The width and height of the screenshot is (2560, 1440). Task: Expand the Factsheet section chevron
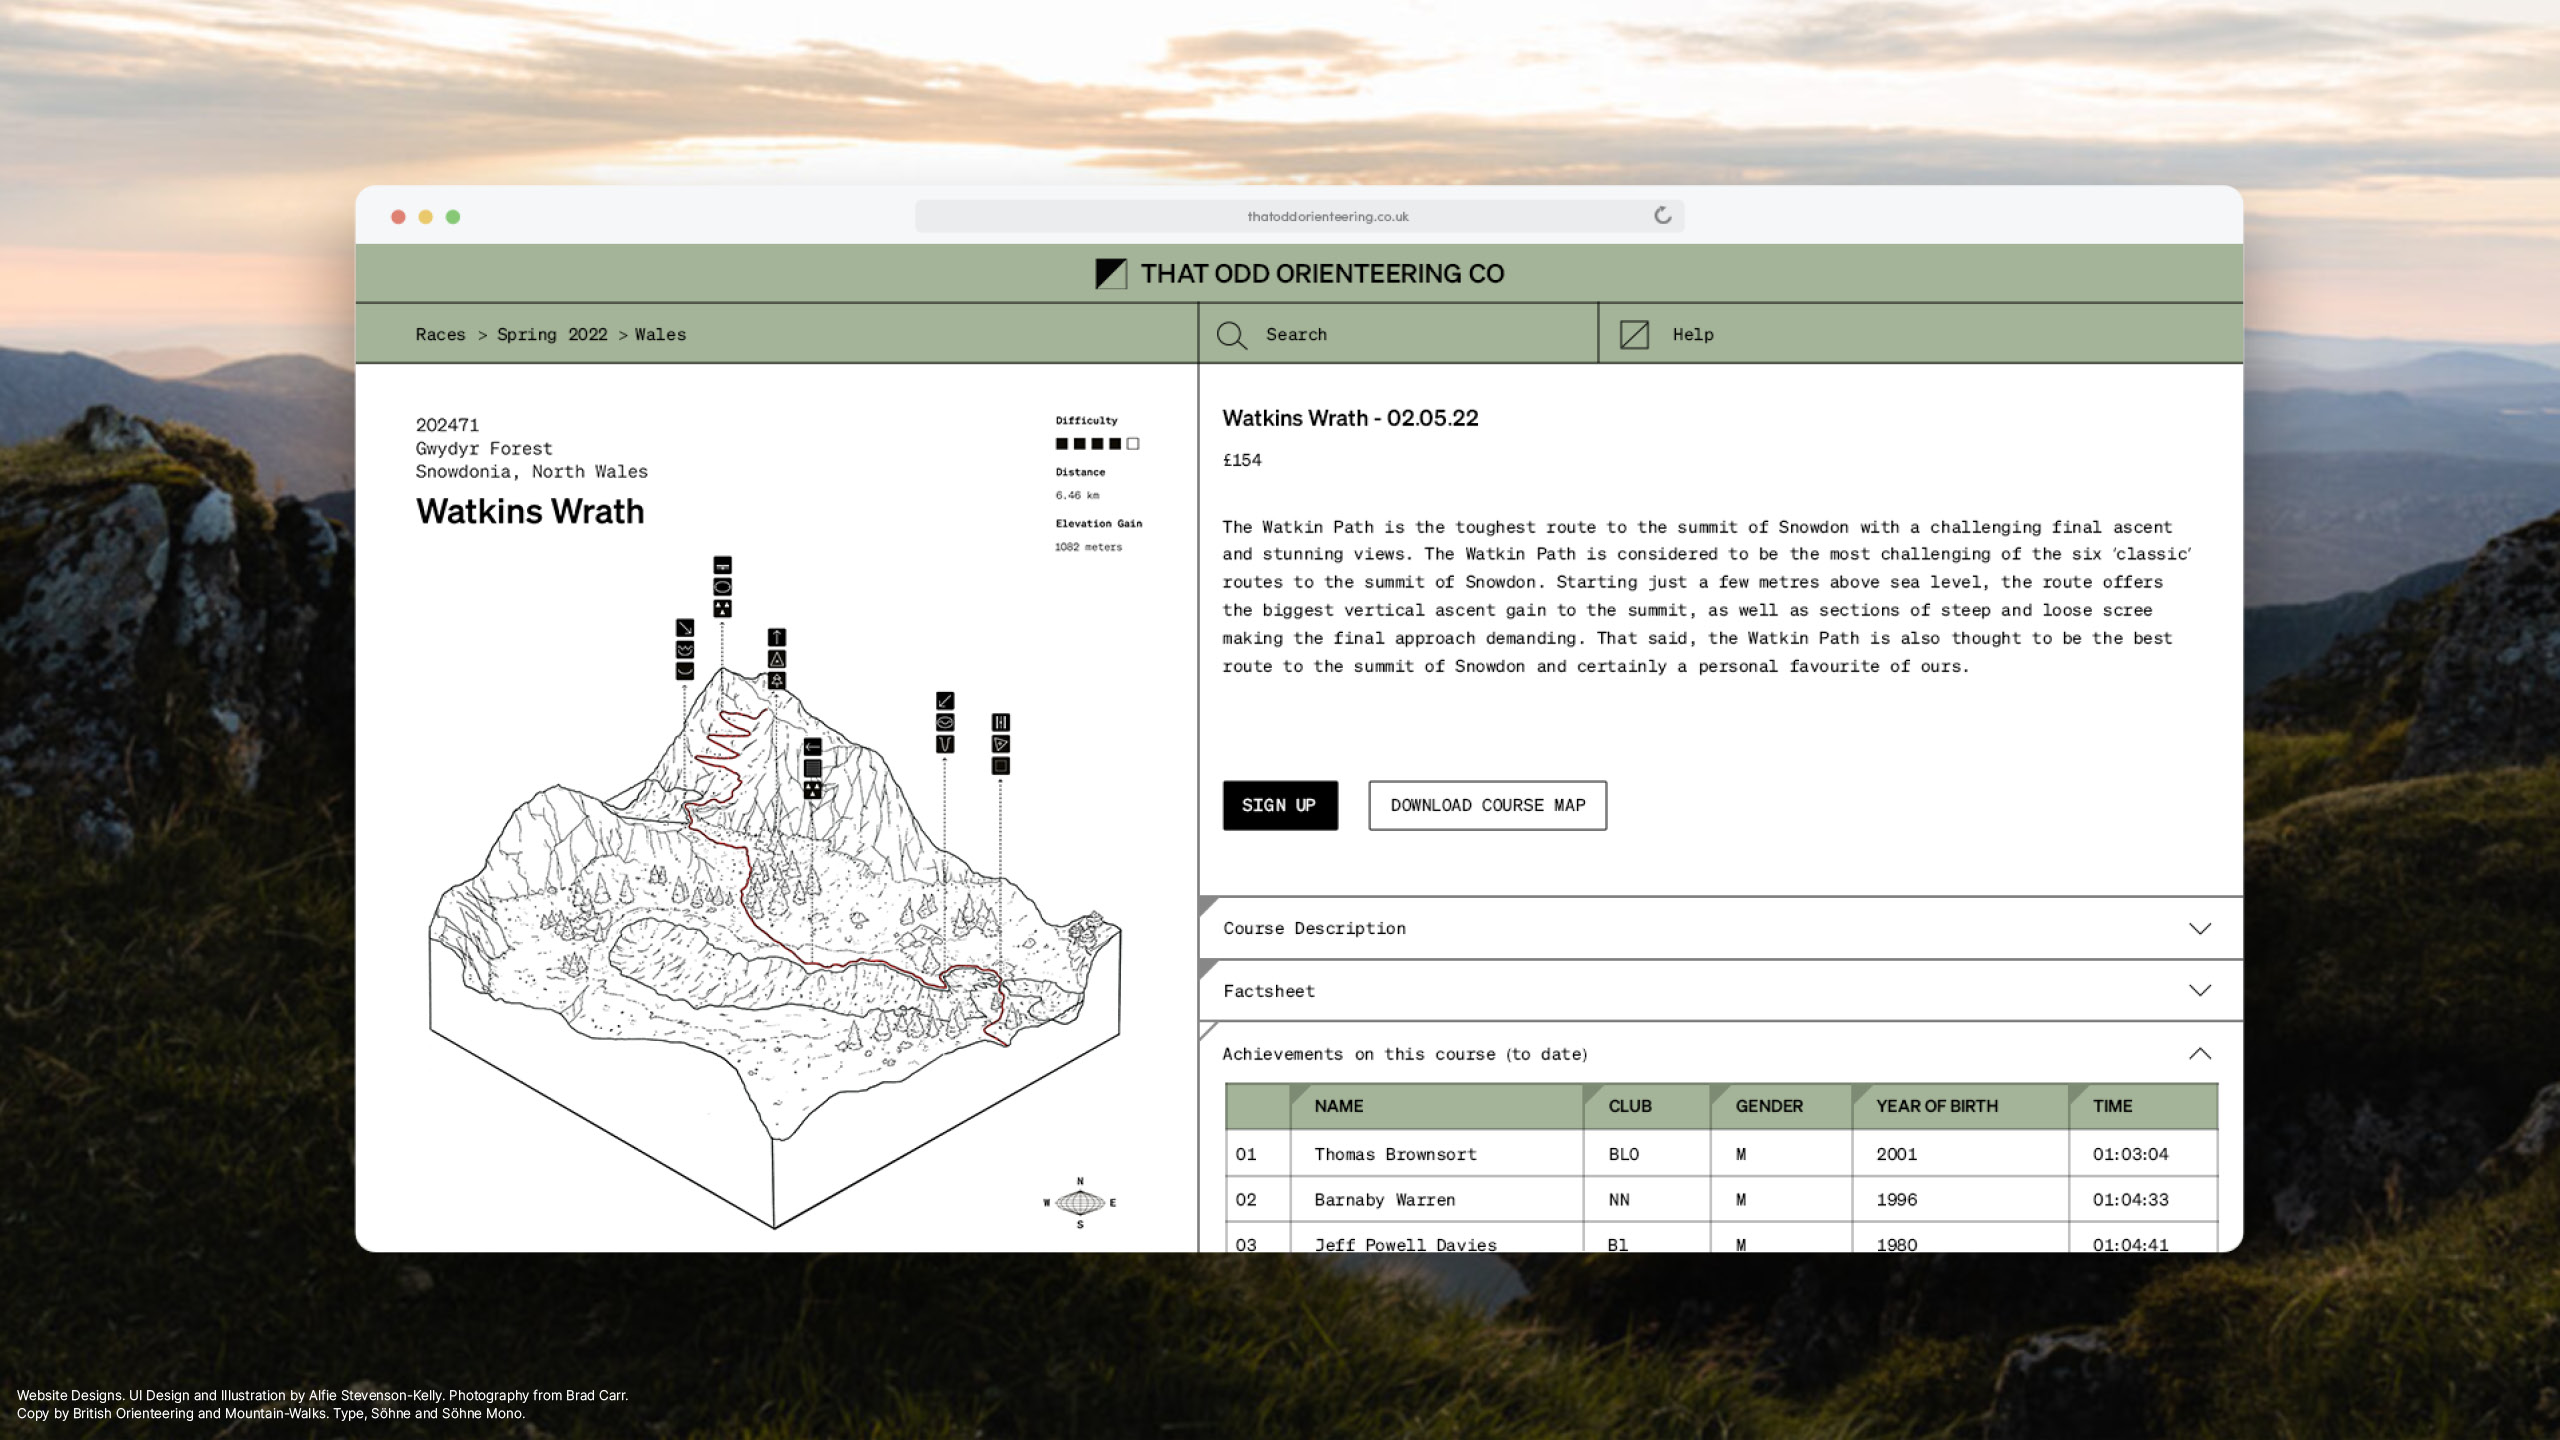click(2199, 990)
